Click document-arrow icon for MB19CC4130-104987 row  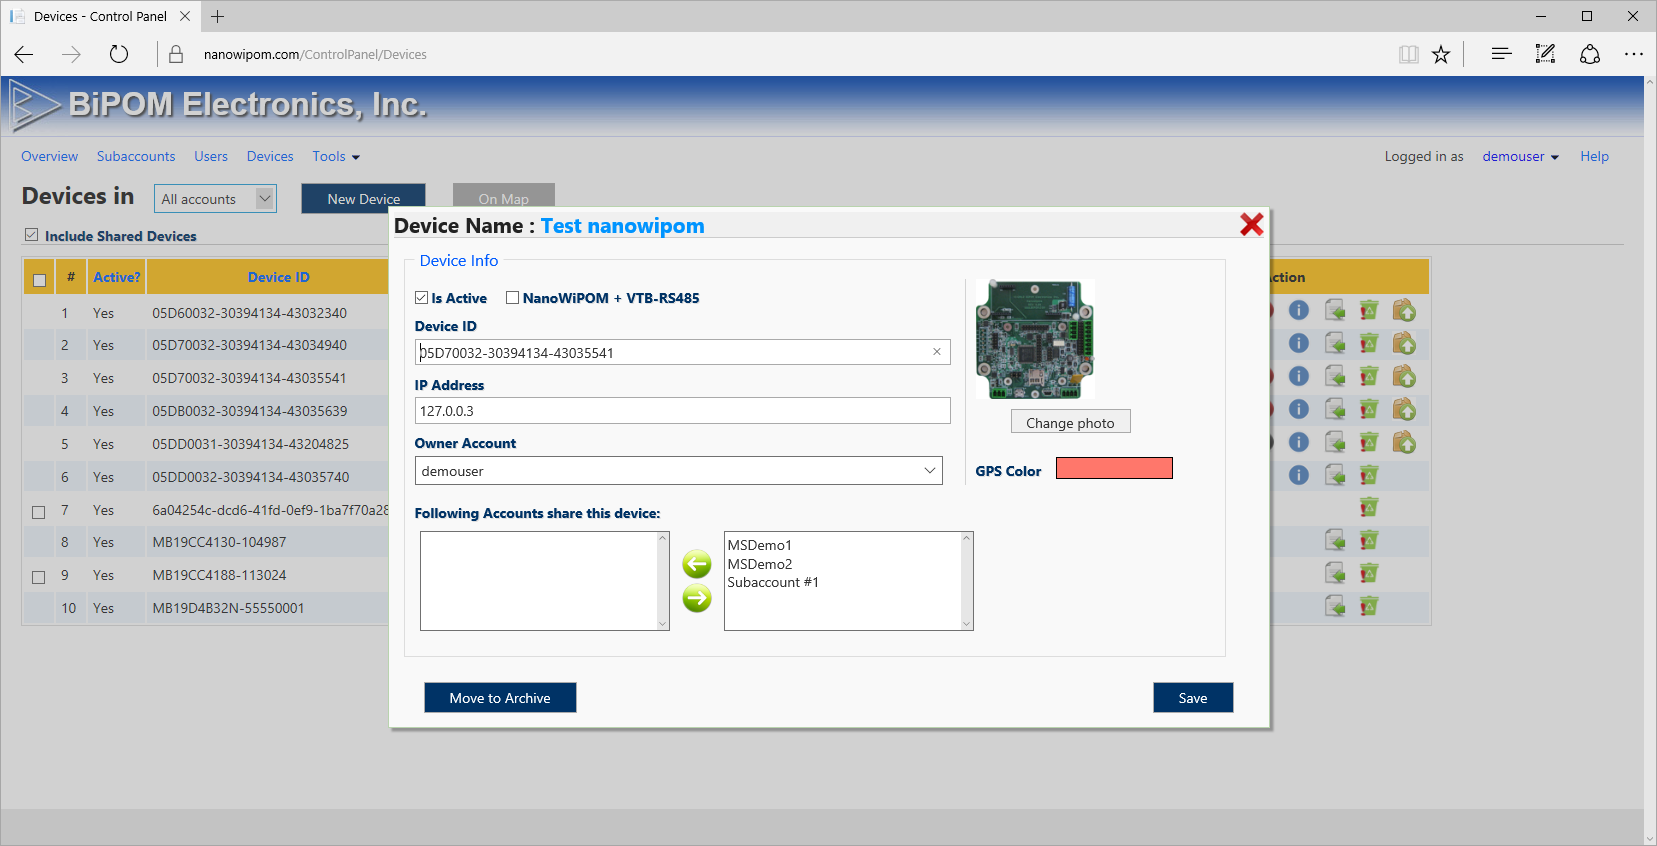(x=1335, y=540)
